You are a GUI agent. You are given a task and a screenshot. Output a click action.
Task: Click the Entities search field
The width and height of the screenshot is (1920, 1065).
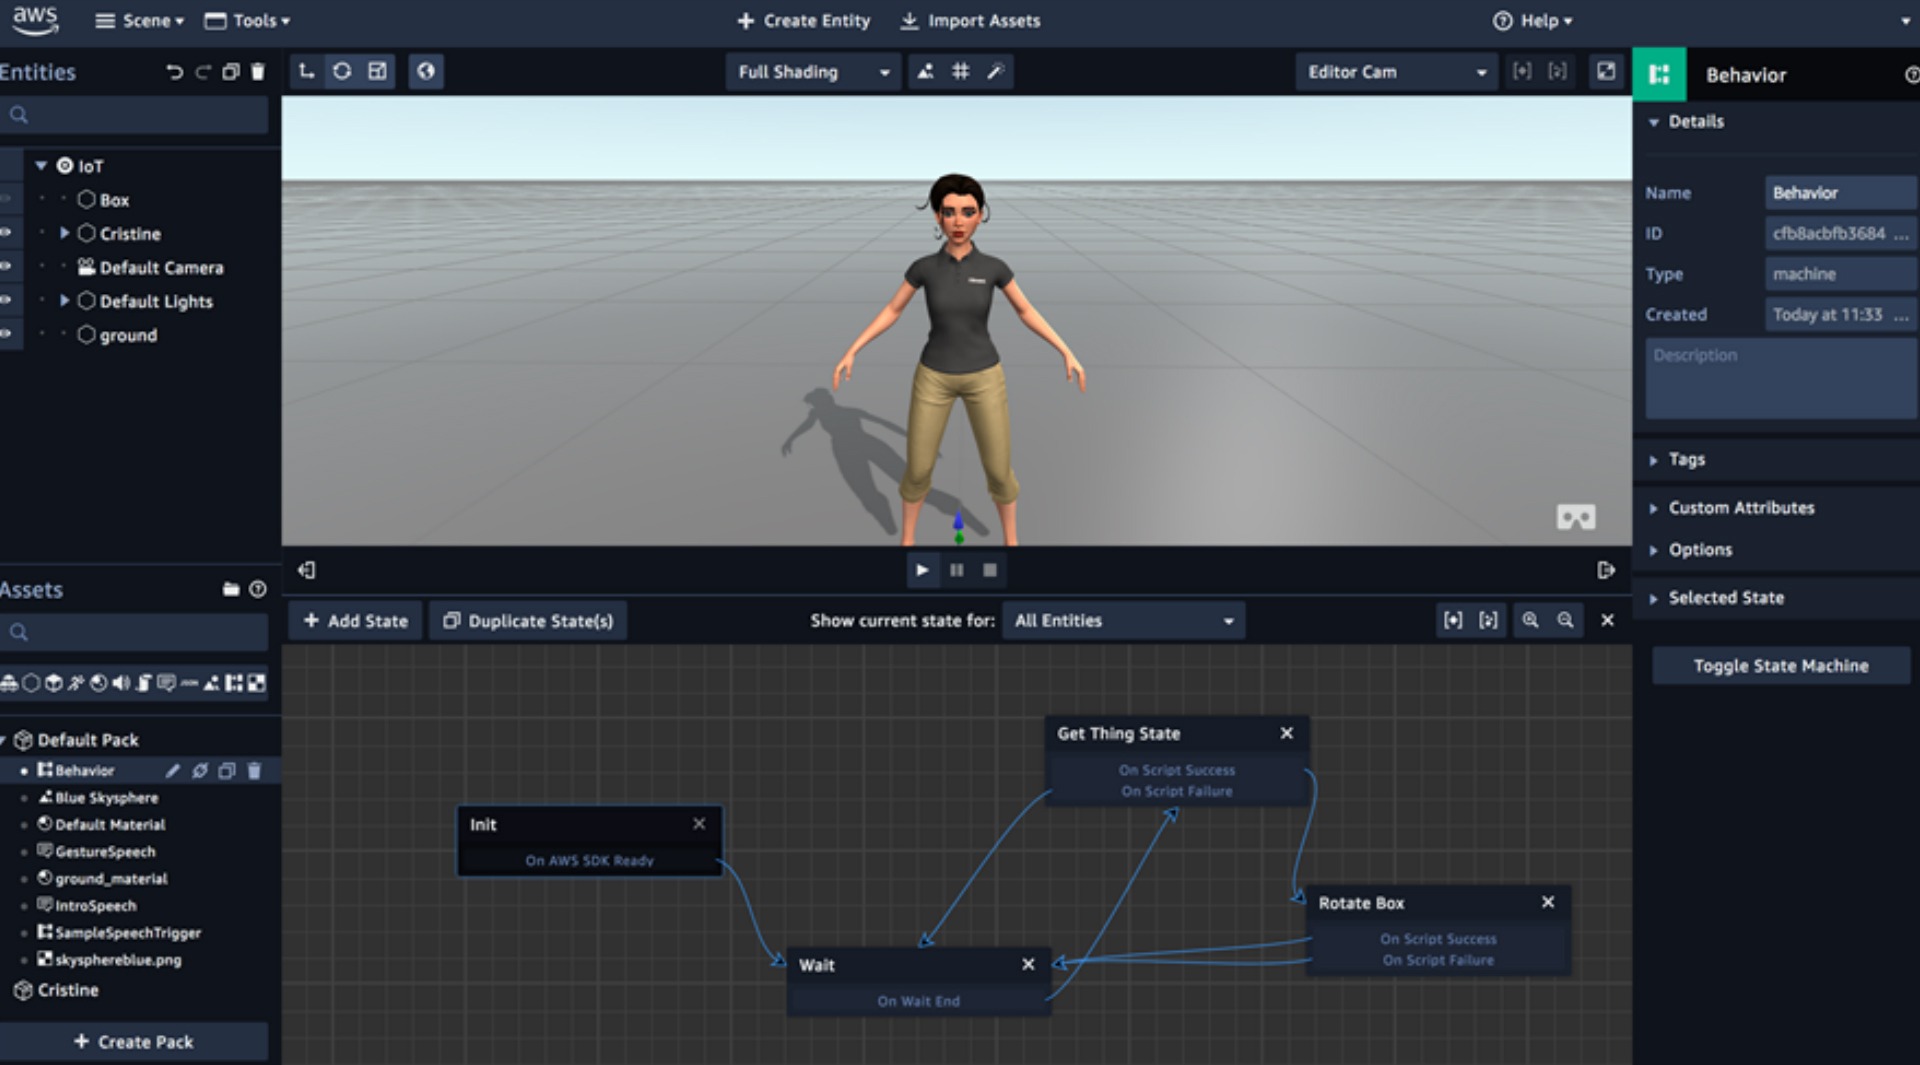click(134, 115)
